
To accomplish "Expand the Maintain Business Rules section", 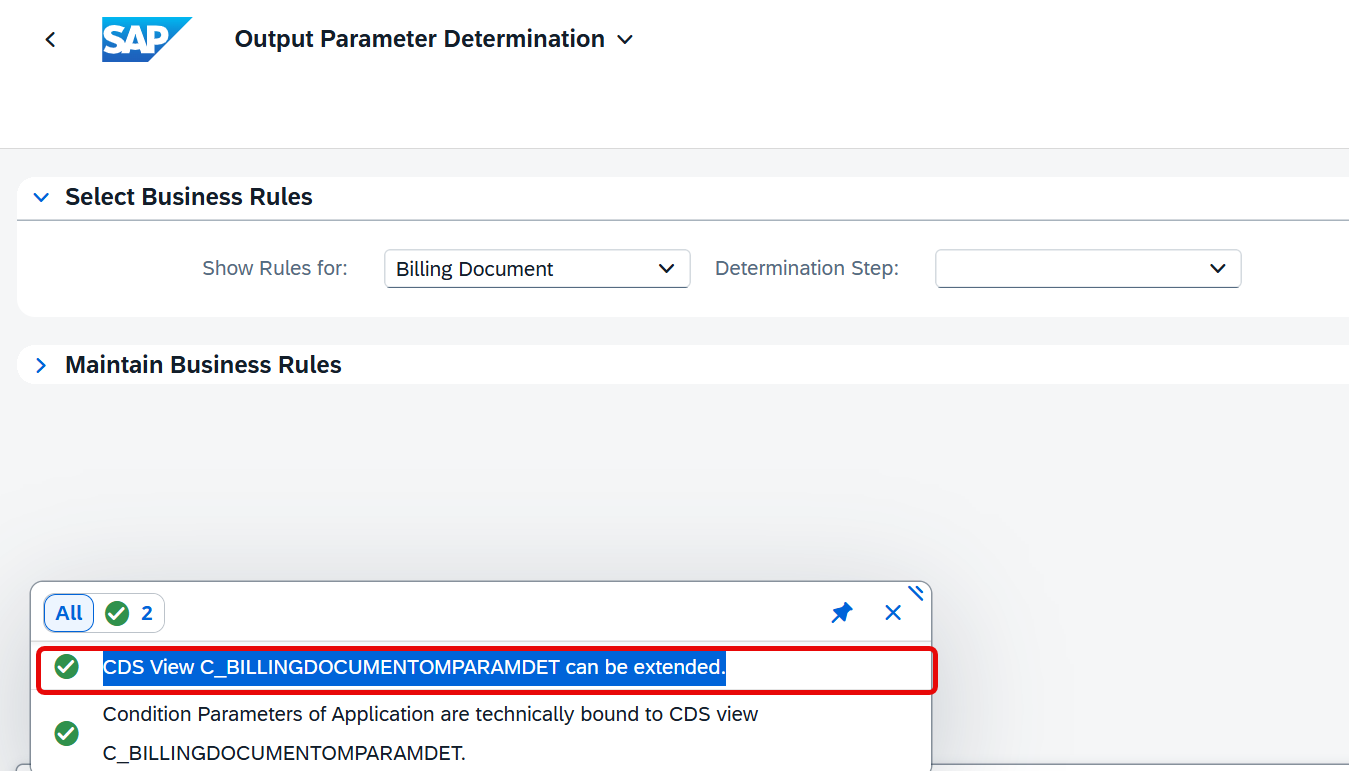I will [x=41, y=365].
